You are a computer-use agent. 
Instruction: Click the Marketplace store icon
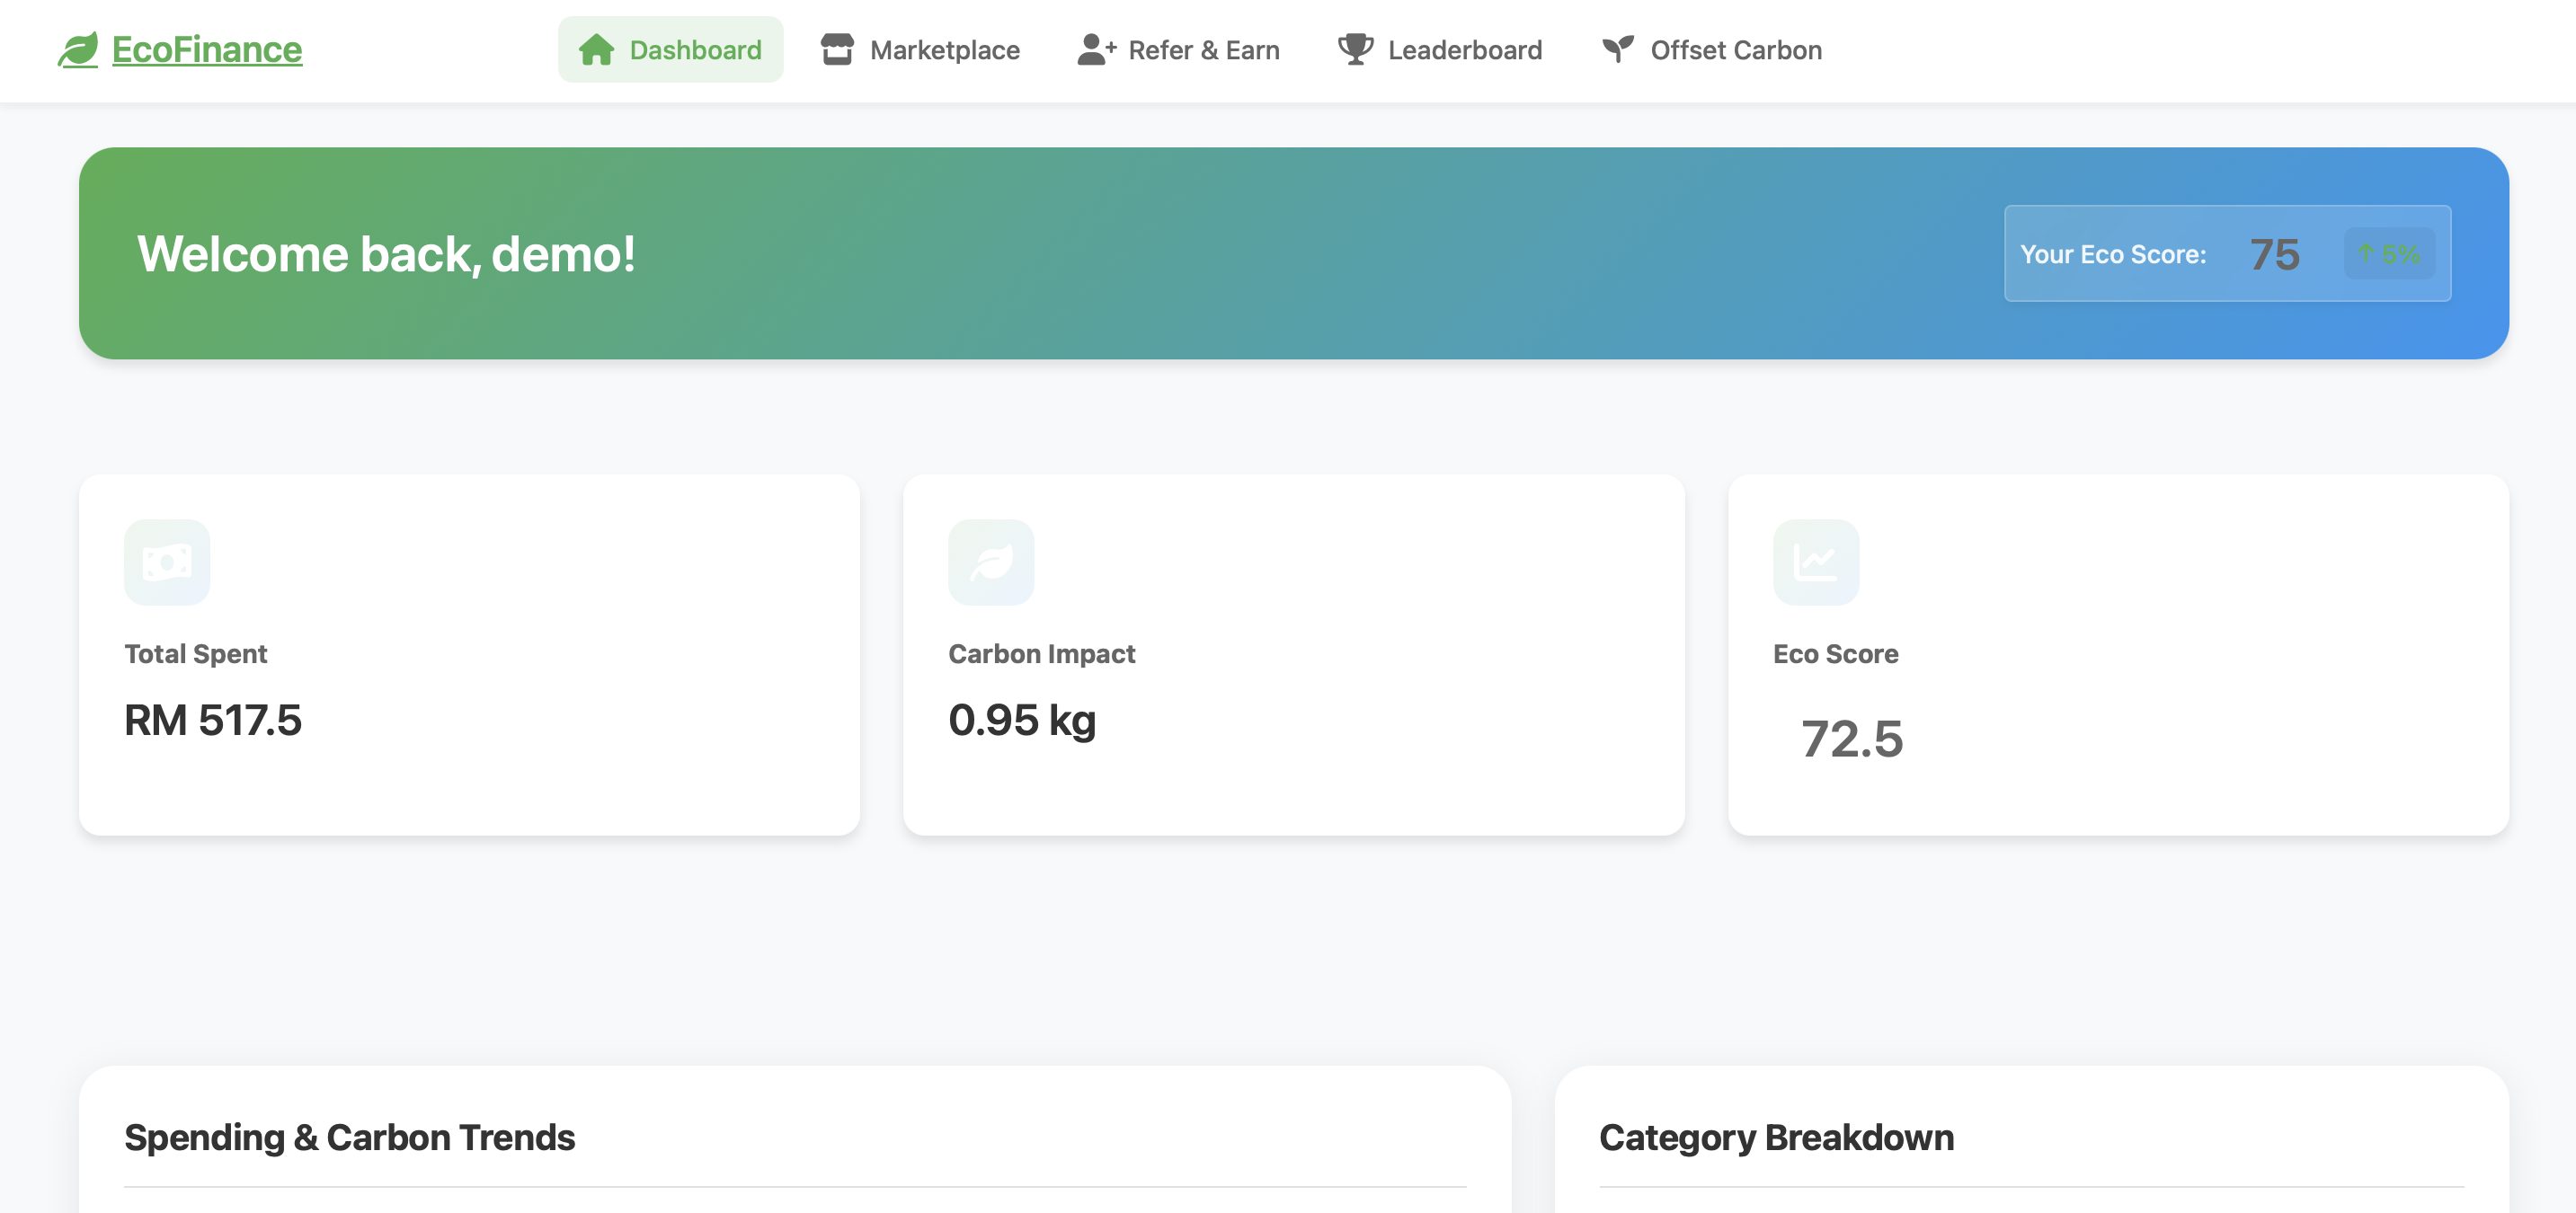point(837,49)
